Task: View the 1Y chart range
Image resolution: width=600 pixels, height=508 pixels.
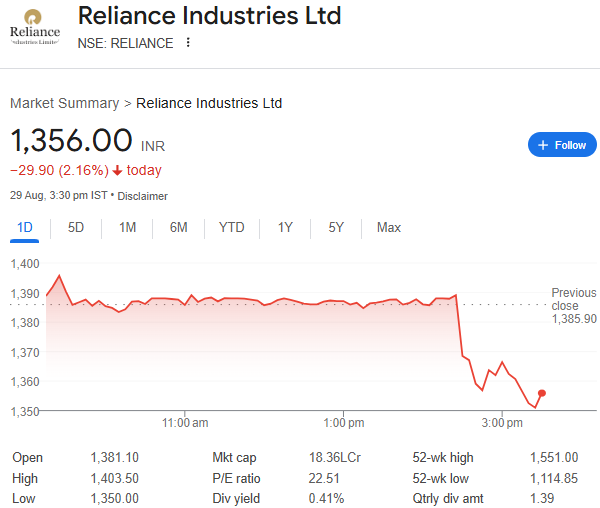Action: (x=285, y=227)
